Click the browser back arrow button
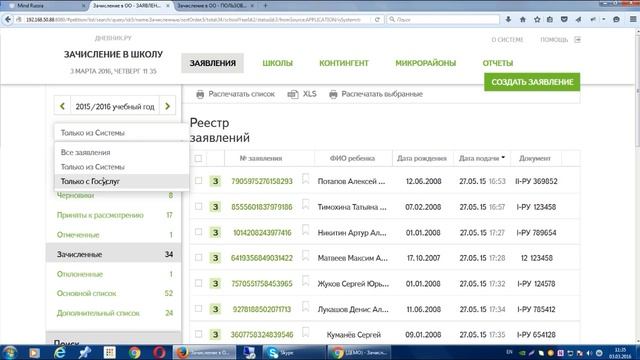Viewport: 640px width, 360px height. [8, 19]
